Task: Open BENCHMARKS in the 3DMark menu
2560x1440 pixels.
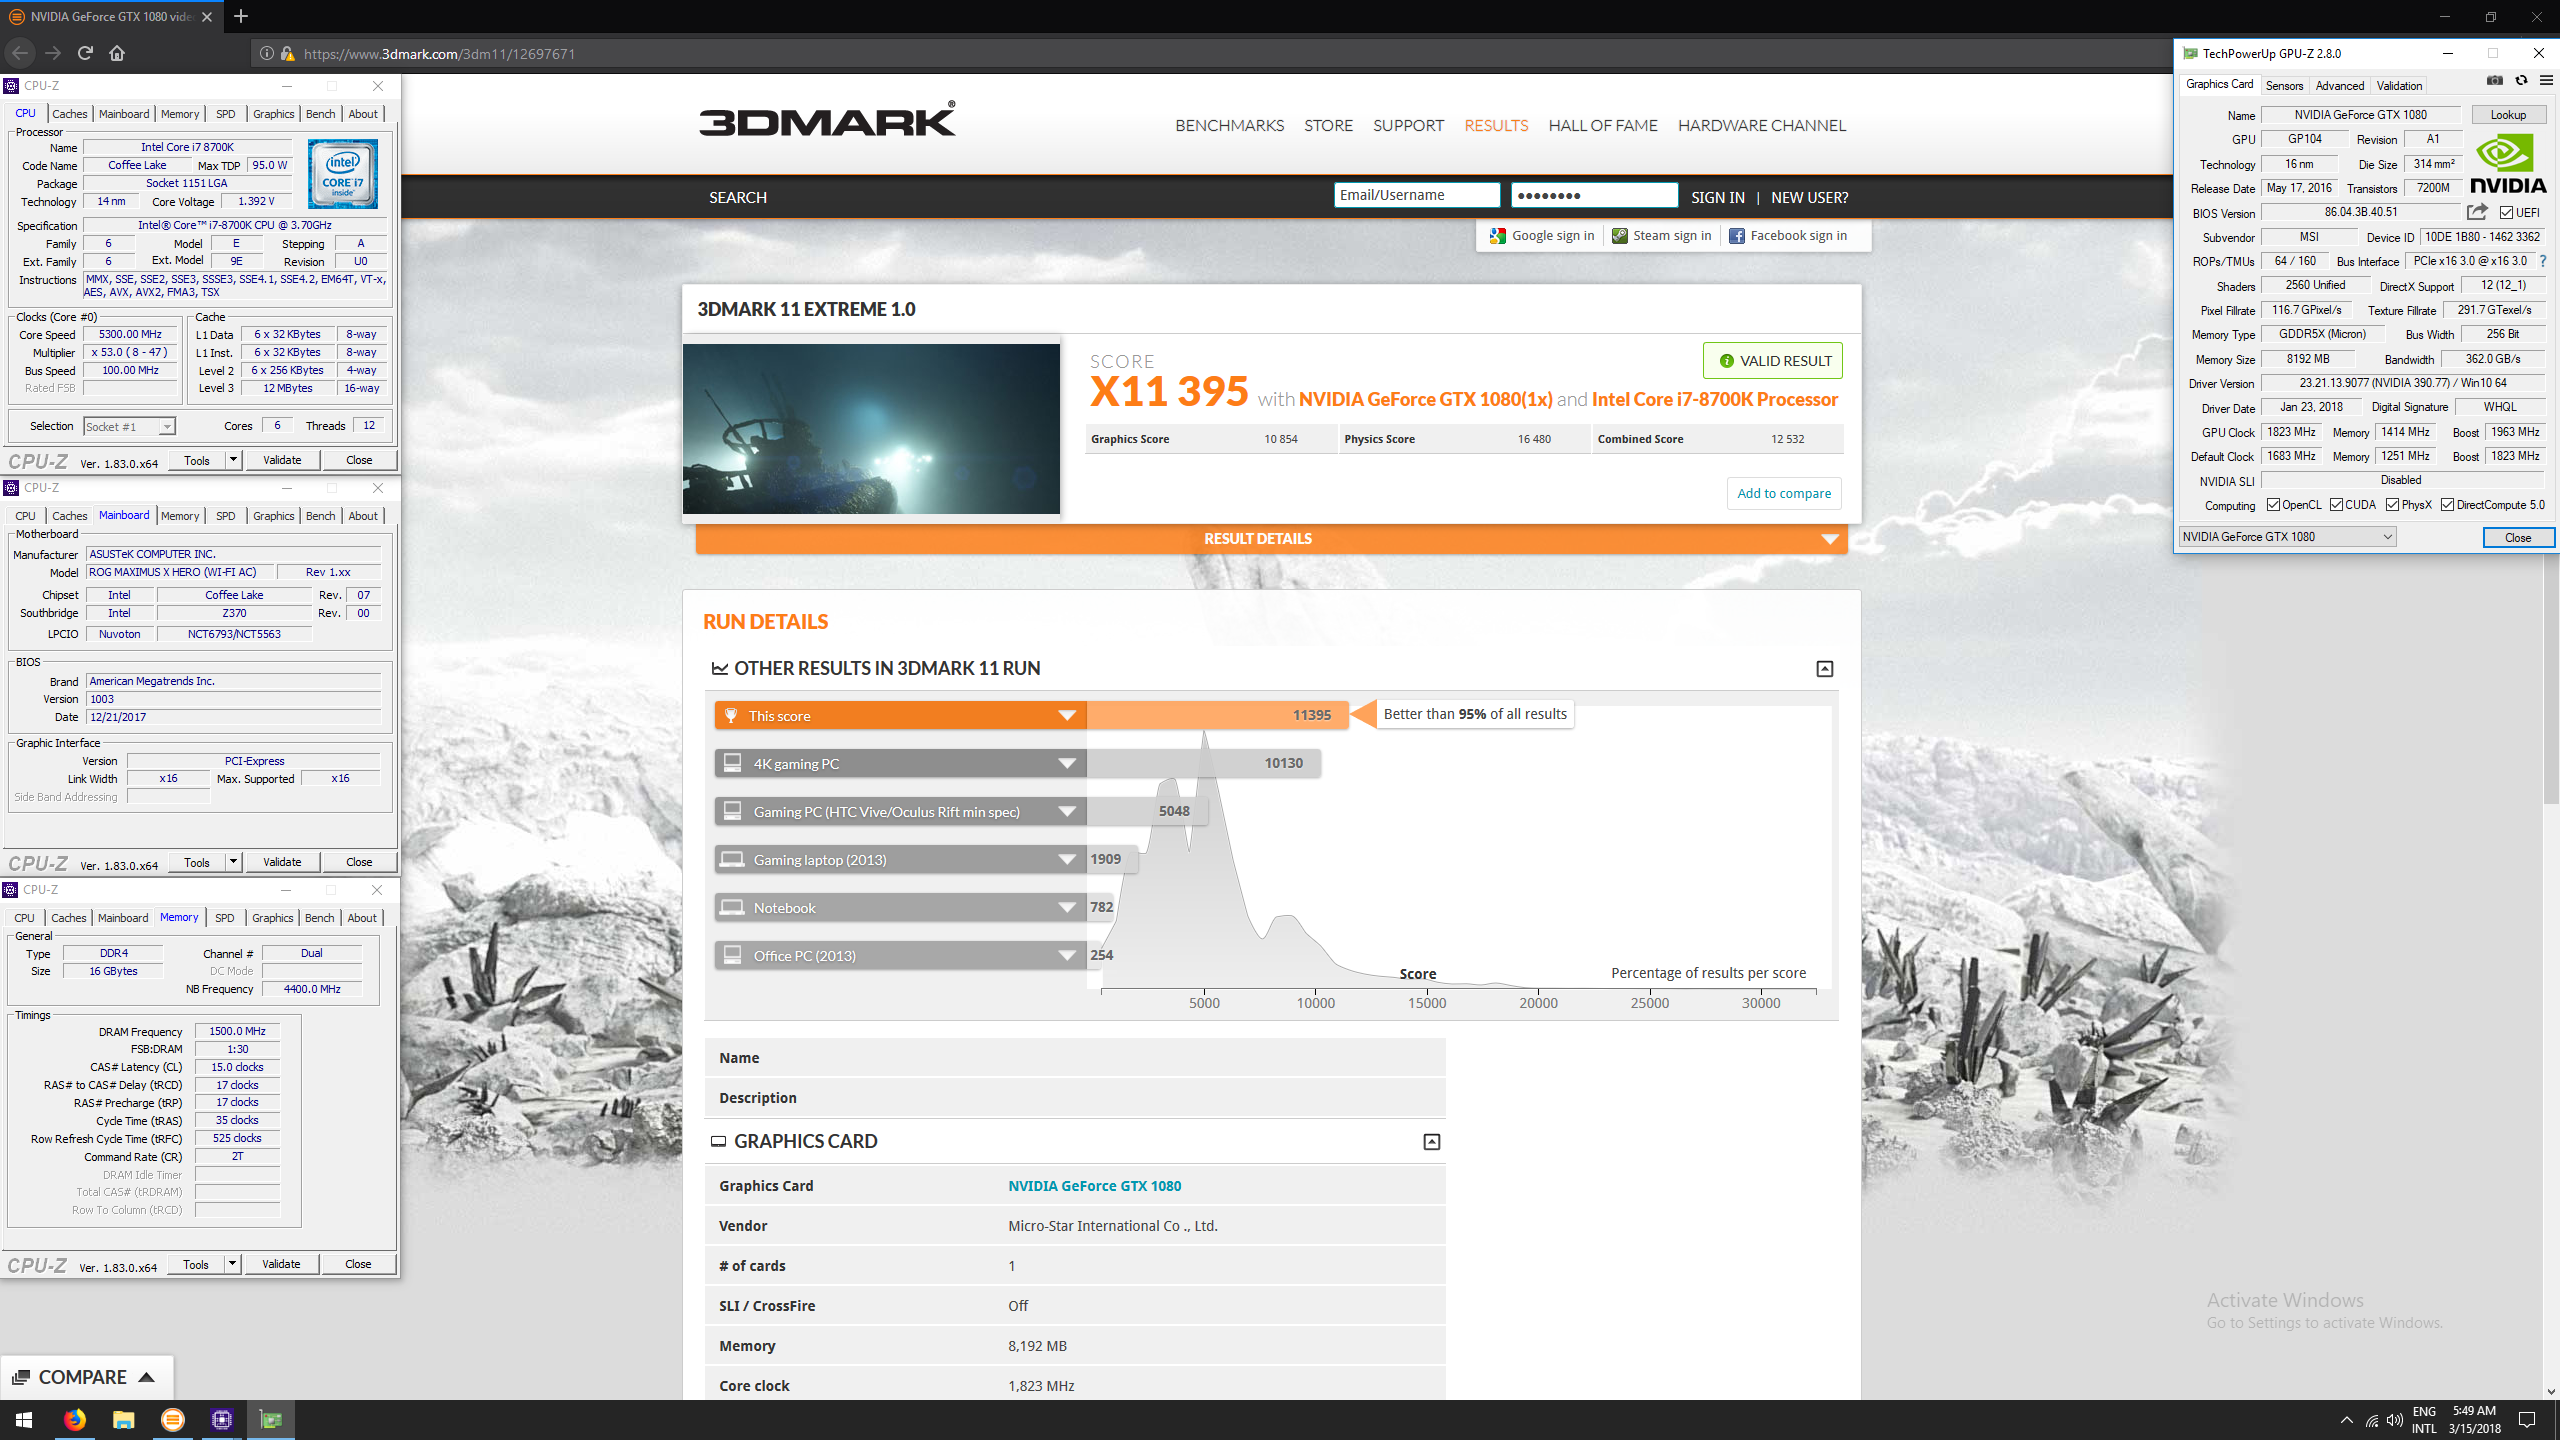Action: [x=1229, y=125]
